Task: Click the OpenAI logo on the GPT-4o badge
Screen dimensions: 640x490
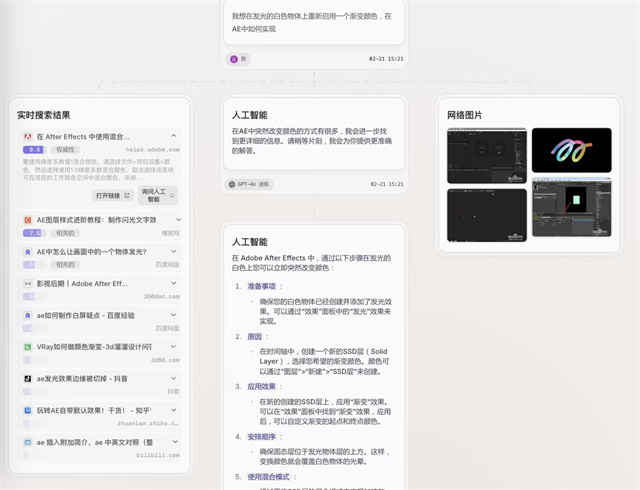Action: (x=232, y=184)
